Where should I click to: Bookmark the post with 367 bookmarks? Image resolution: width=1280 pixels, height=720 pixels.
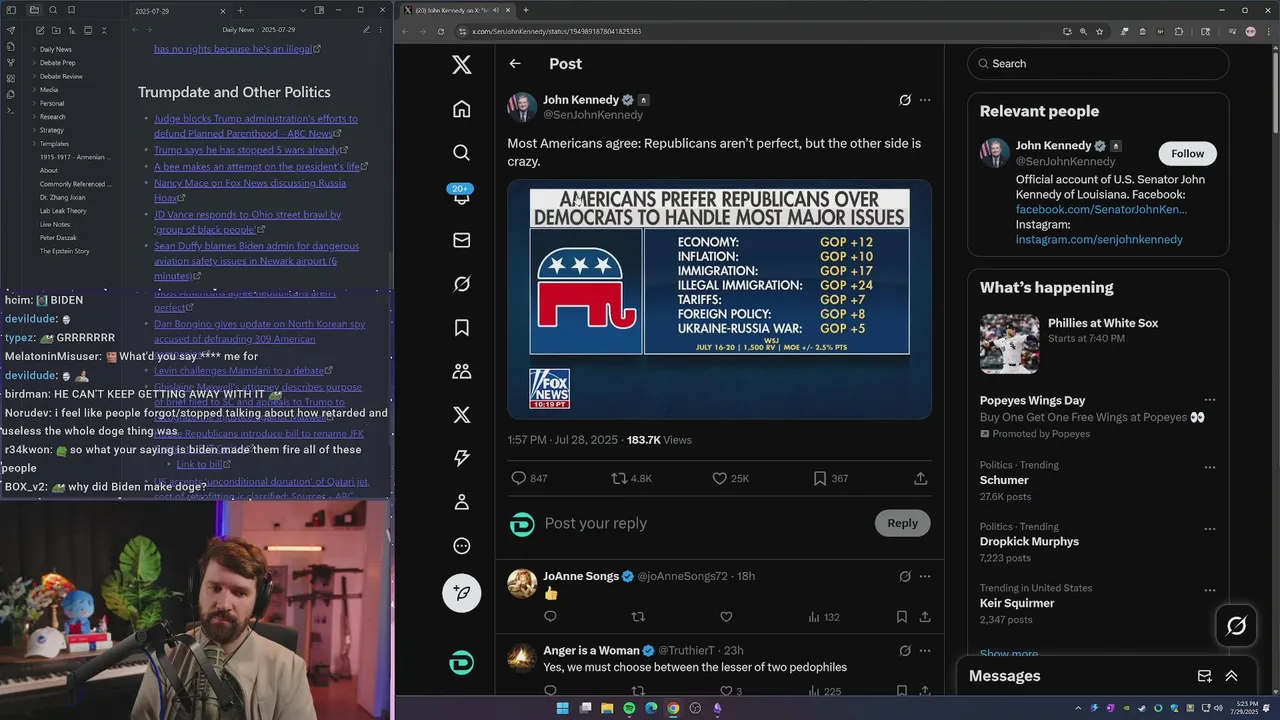coord(830,479)
